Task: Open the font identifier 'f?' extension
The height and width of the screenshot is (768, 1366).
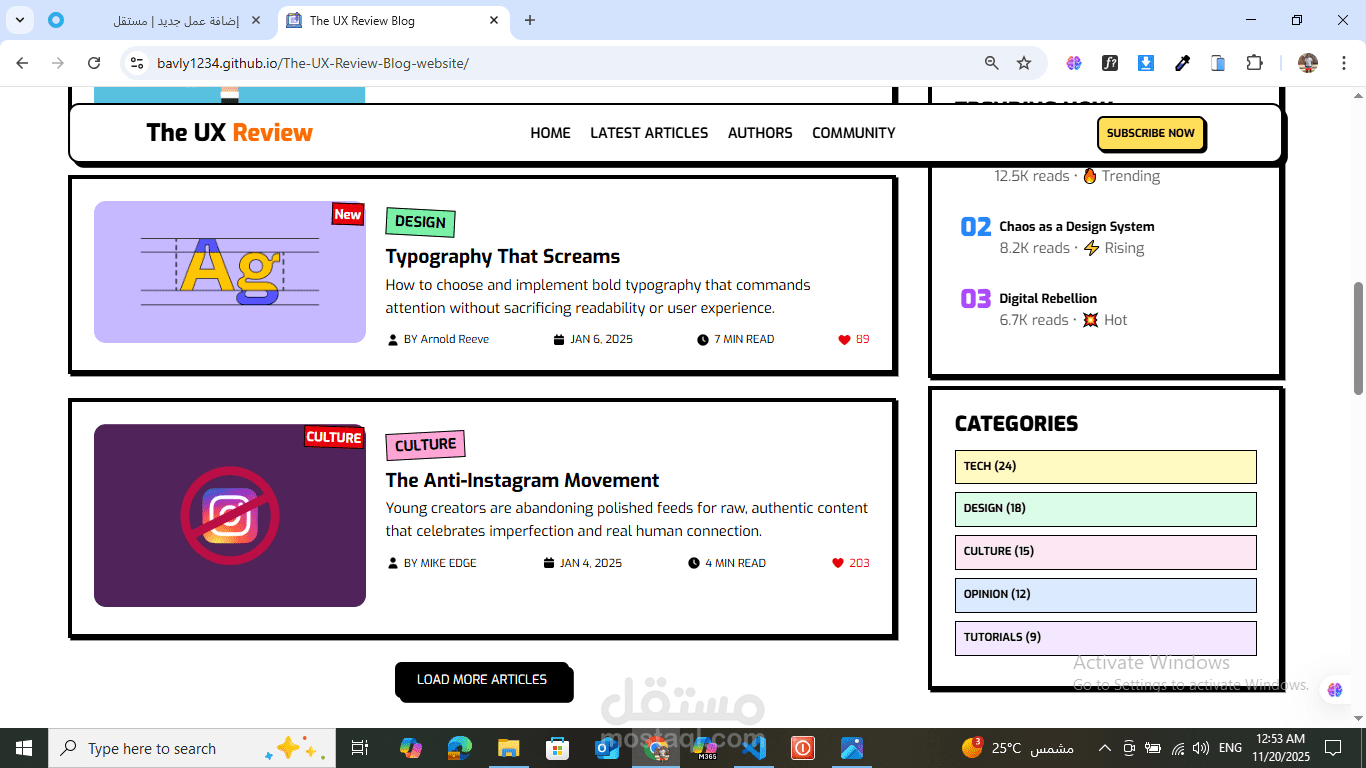Action: tap(1110, 63)
